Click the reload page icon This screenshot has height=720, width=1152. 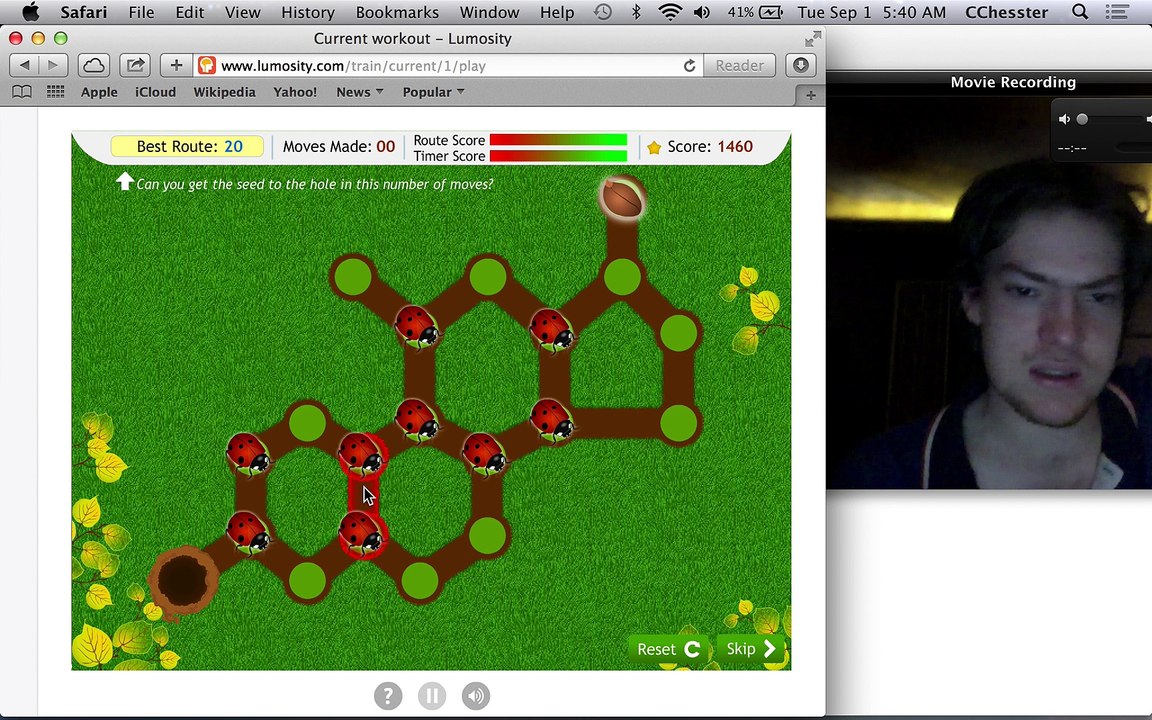point(689,65)
